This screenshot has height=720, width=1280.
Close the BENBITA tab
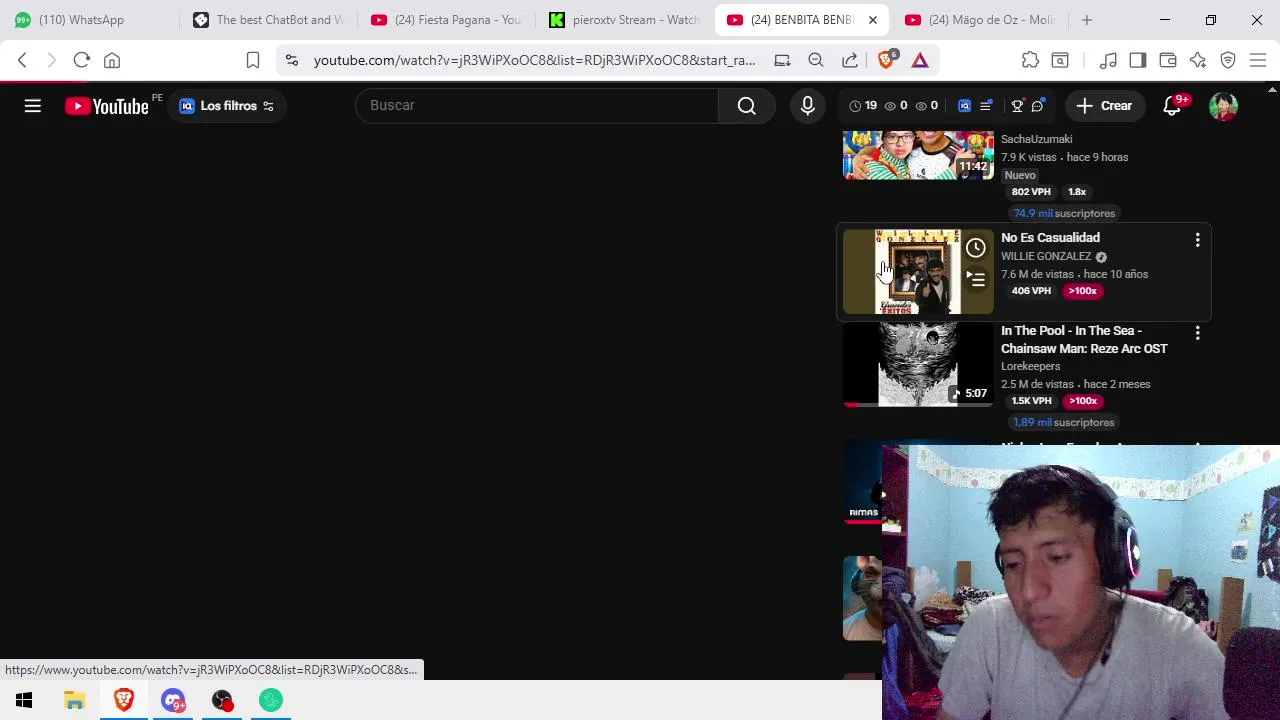pos(872,20)
